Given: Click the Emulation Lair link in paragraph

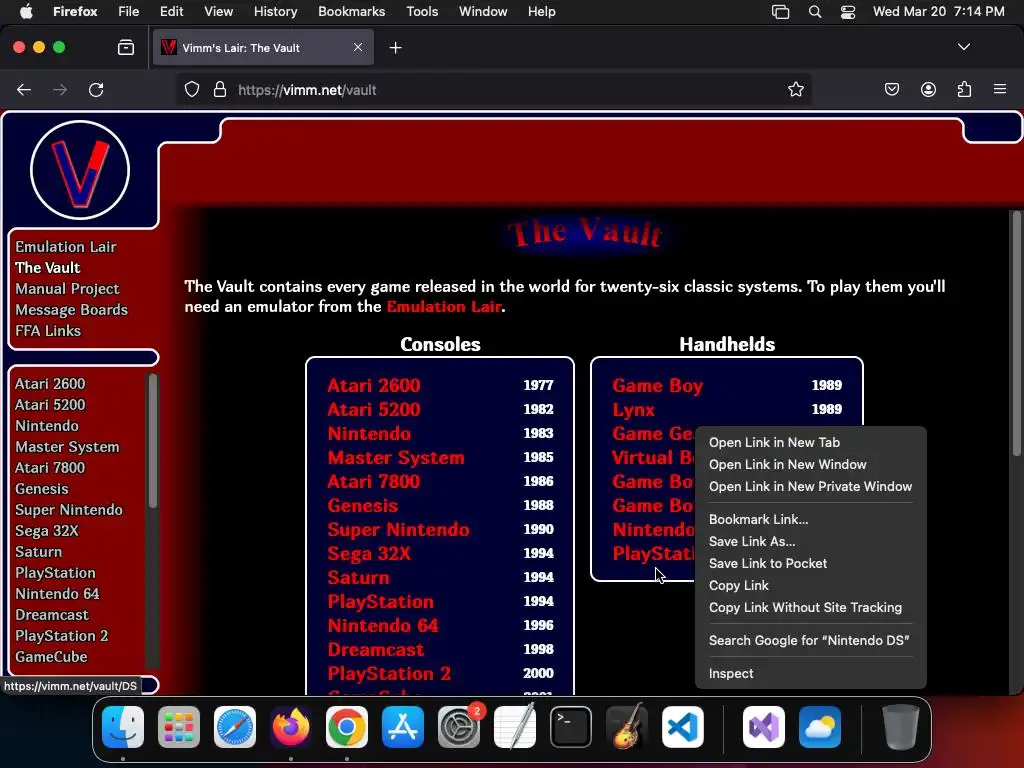Looking at the screenshot, I should (x=444, y=306).
